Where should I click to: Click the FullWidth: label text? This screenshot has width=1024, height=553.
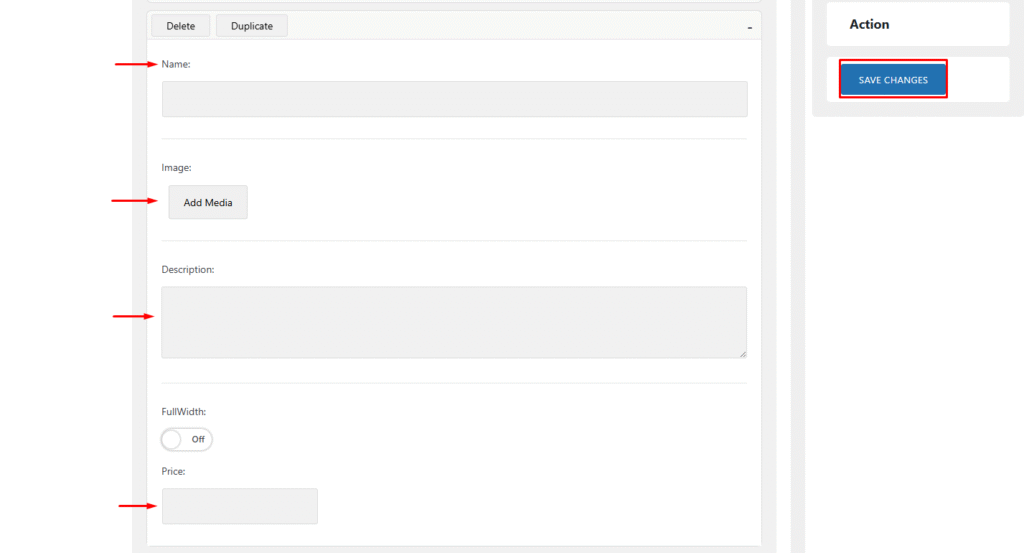184,411
